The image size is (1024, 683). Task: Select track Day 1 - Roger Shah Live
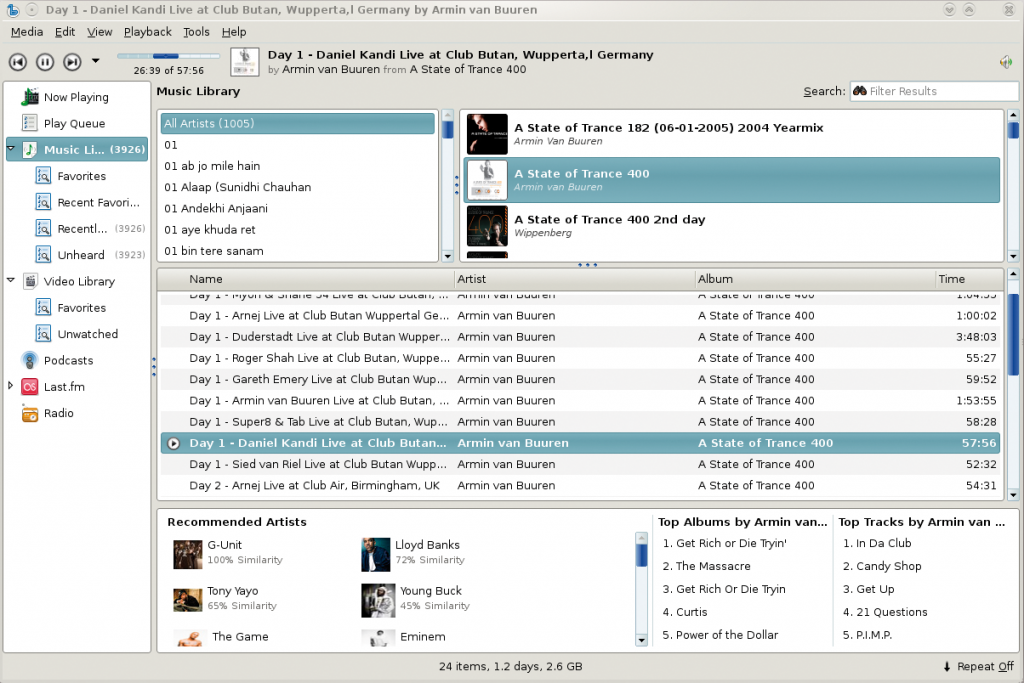[x=581, y=358]
